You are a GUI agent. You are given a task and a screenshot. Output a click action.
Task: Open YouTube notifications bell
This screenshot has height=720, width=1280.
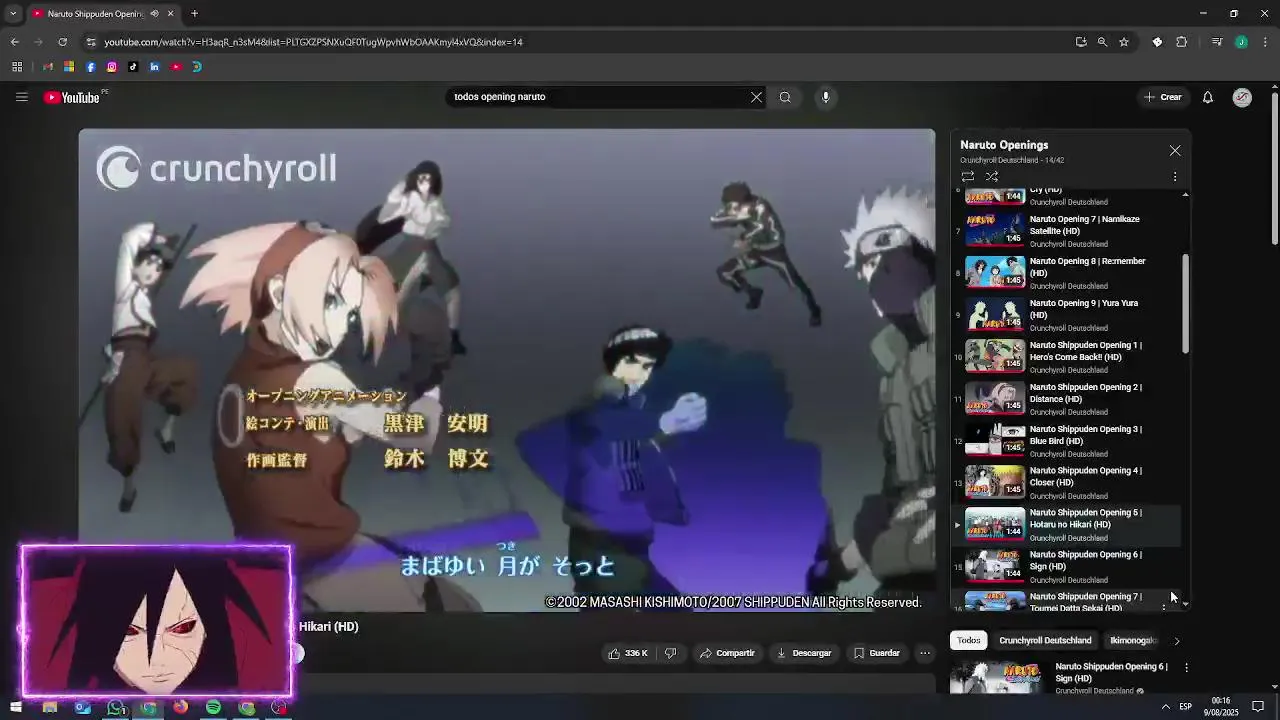coord(1208,97)
